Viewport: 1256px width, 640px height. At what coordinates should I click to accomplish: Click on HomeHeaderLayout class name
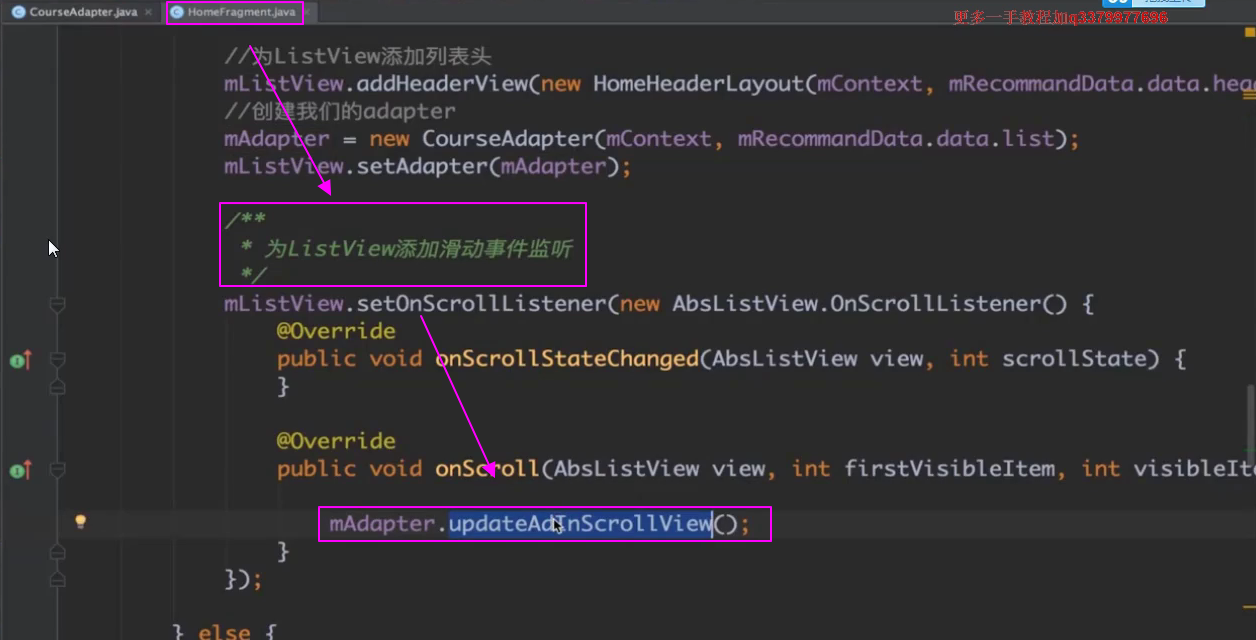pos(699,84)
